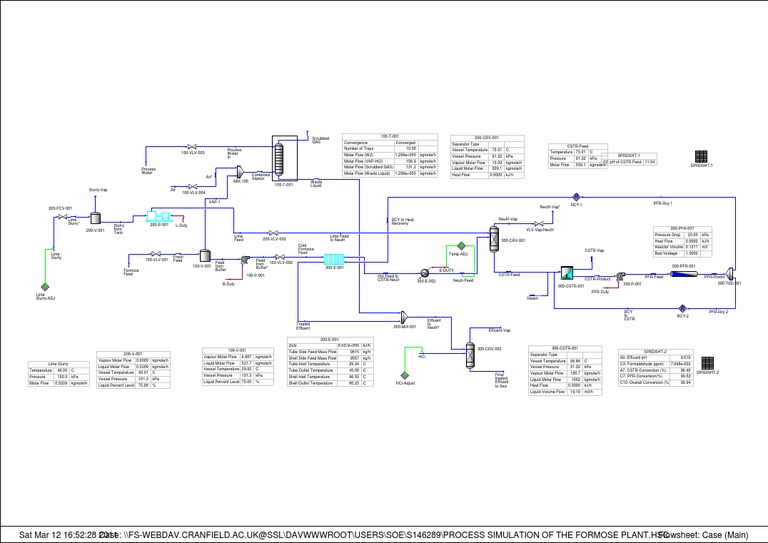This screenshot has width=768, height=543.
Task: Select the 300-PFR-001 plug flow reactor
Action: pyautogui.click(x=684, y=274)
